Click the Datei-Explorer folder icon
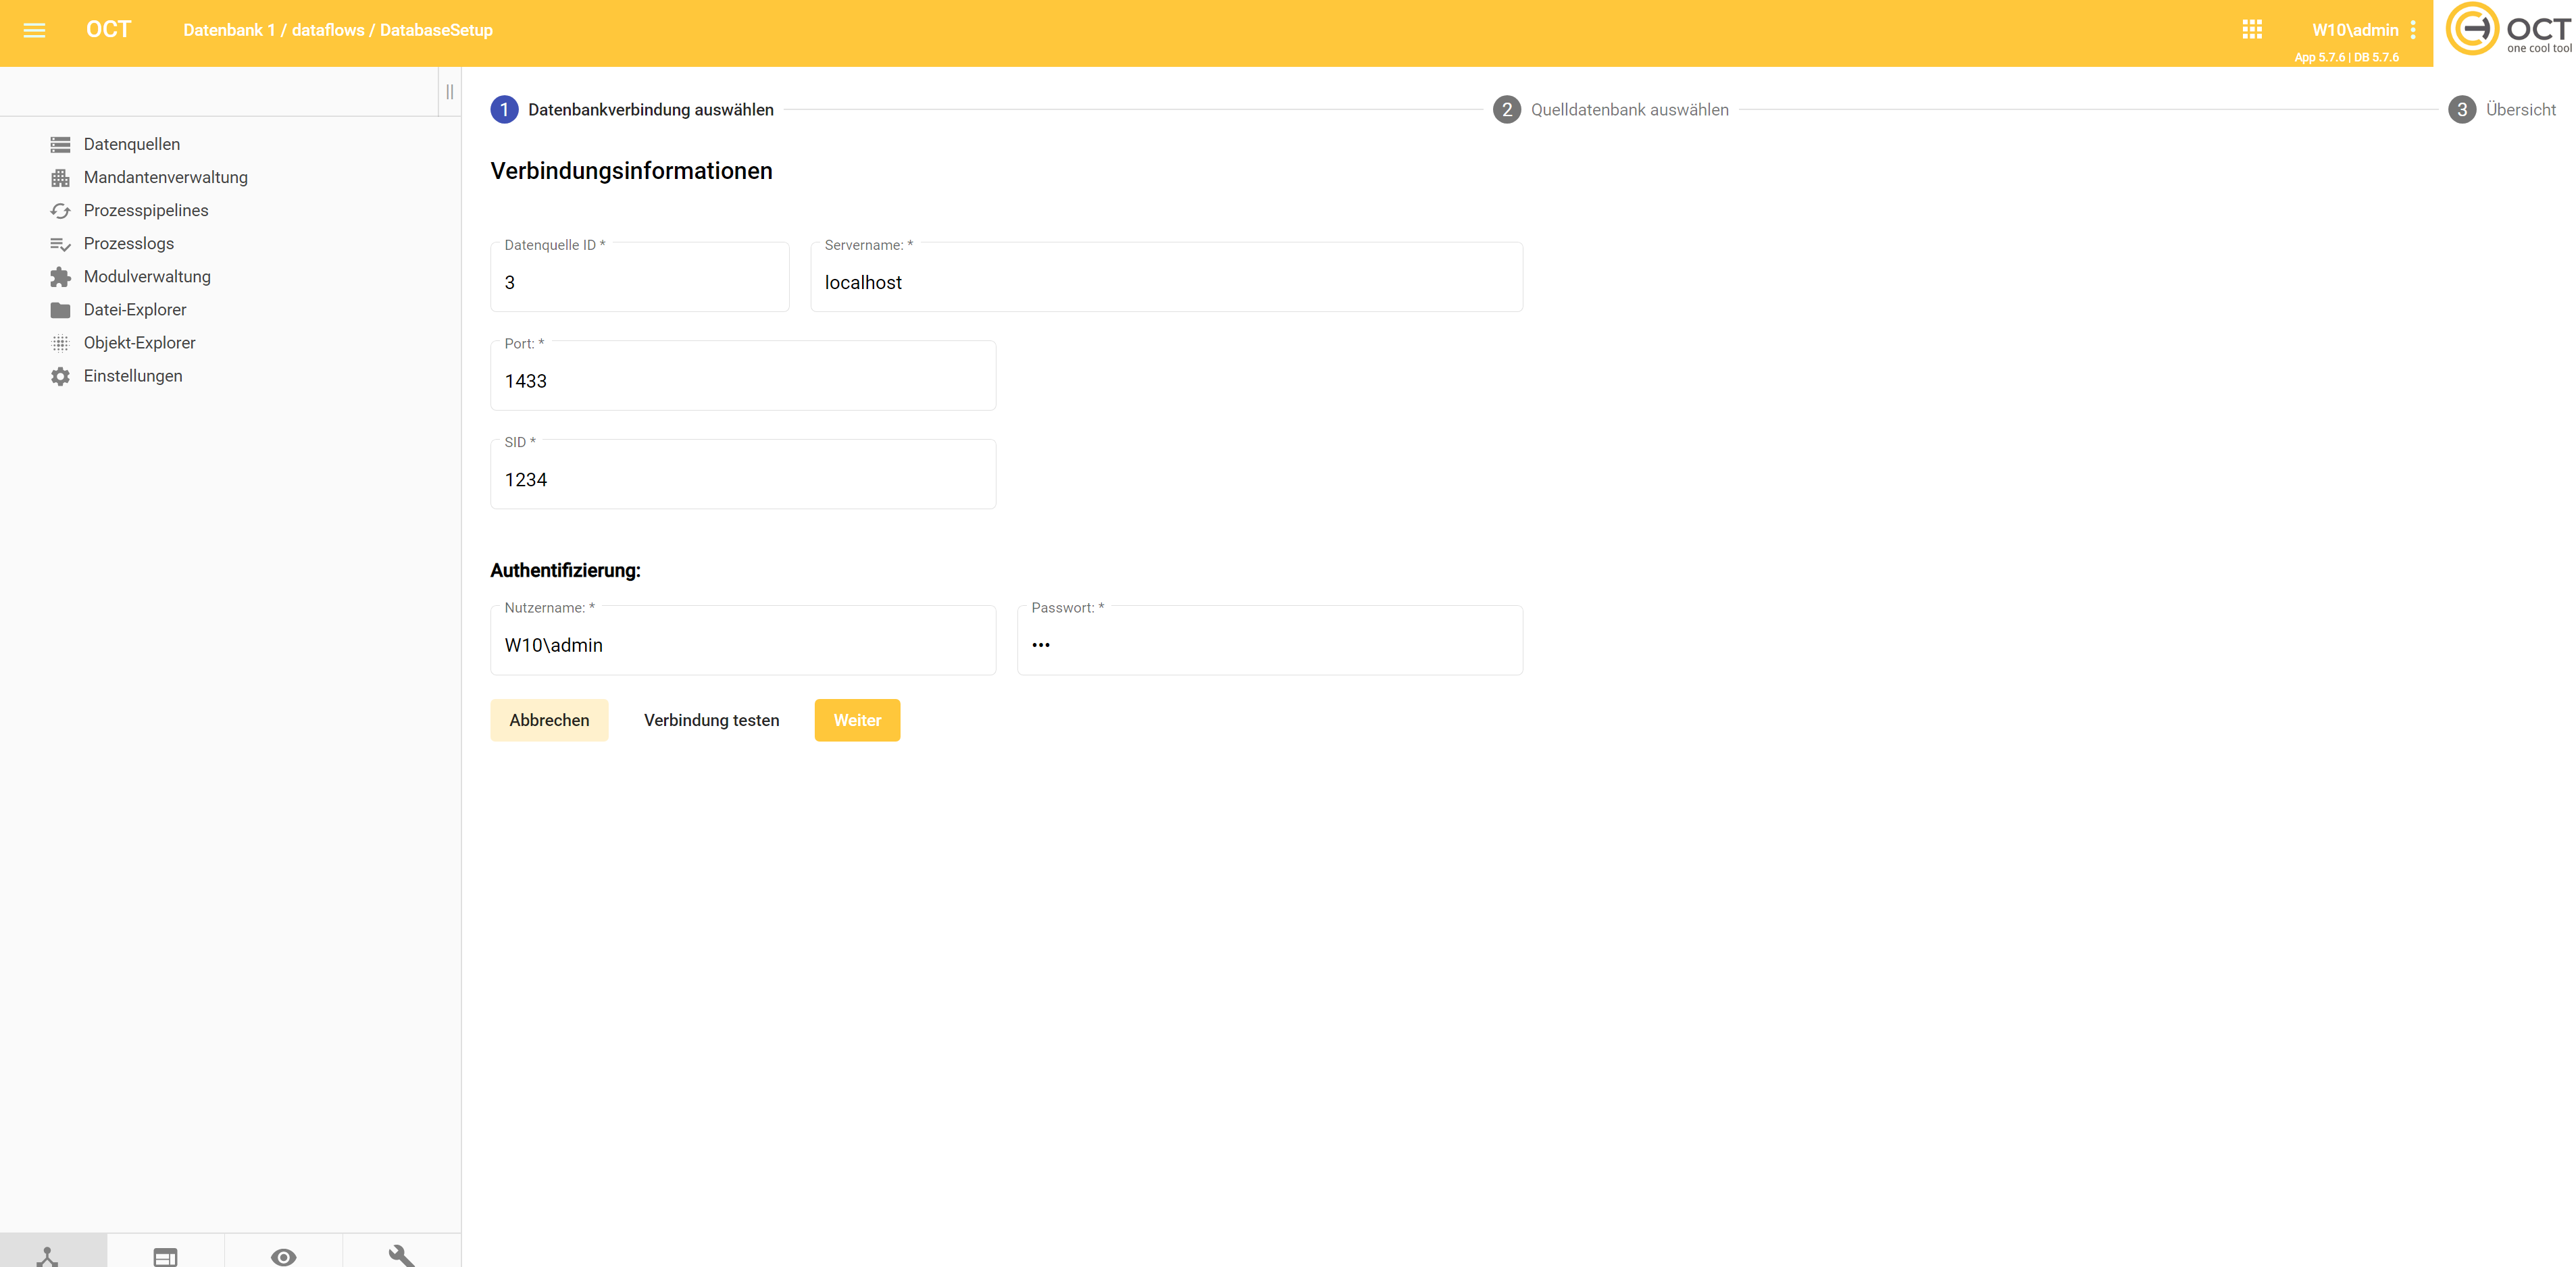Viewport: 2576px width, 1267px height. pos(60,310)
